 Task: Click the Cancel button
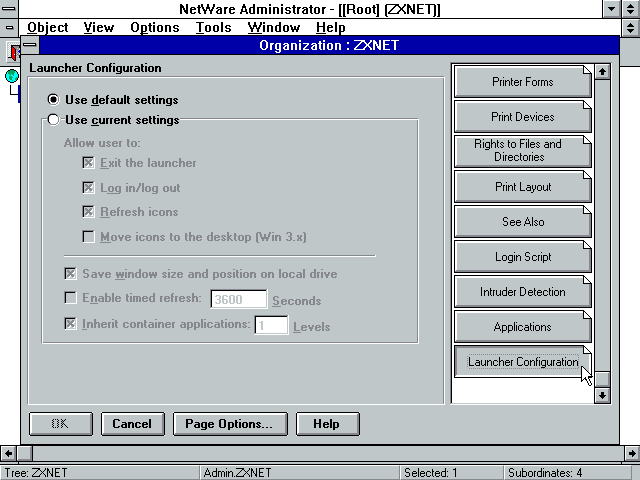(133, 424)
